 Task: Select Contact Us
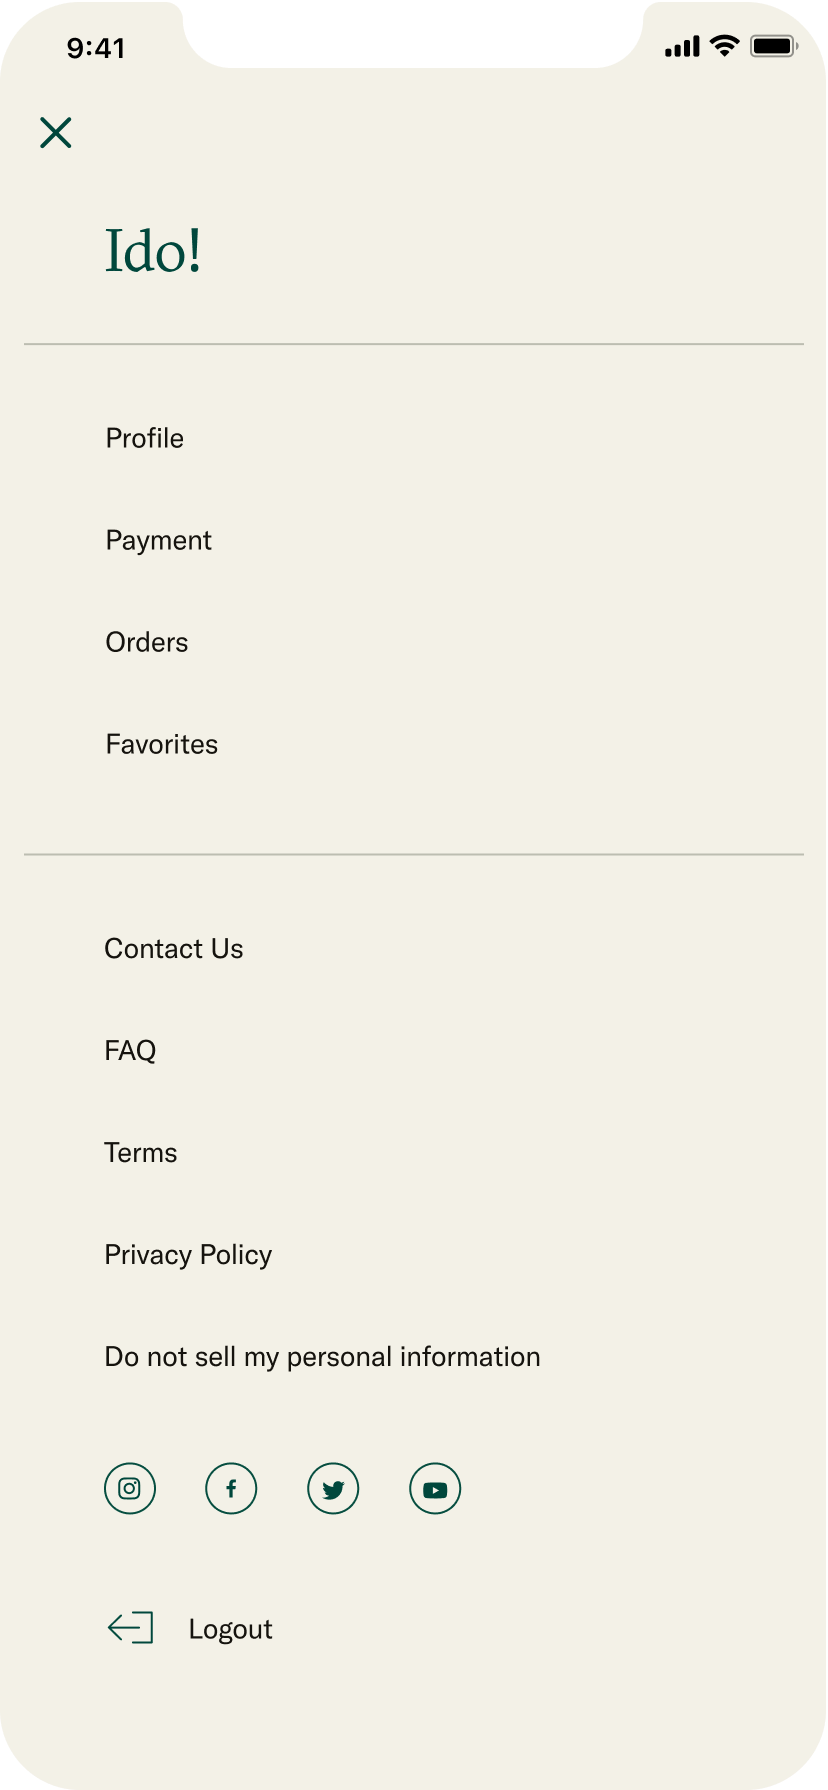pos(174,948)
